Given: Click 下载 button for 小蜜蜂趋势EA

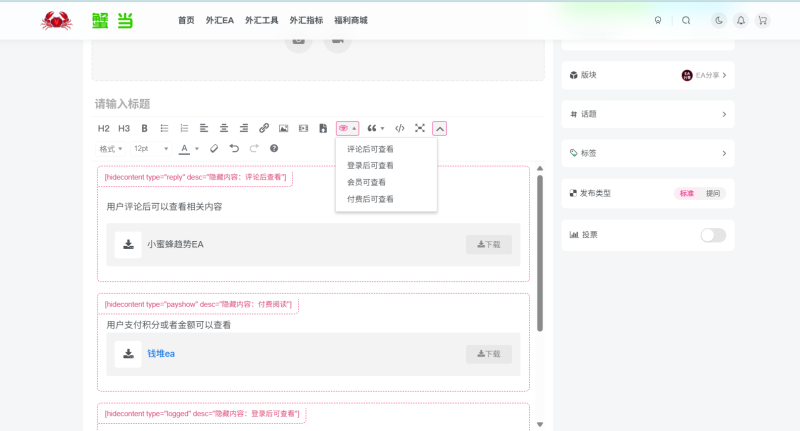Looking at the screenshot, I should coord(489,245).
